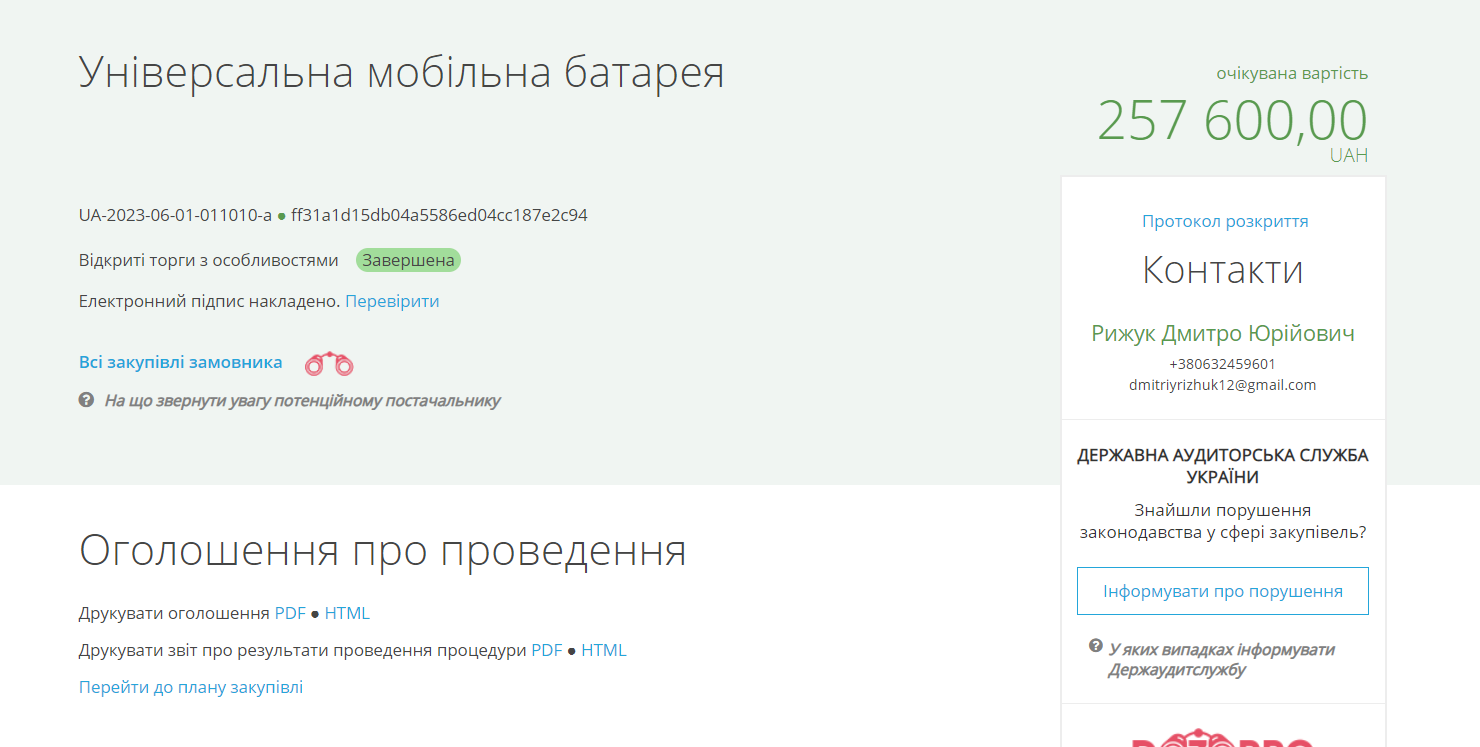Open Всі закупівлі замовника link

coord(181,362)
